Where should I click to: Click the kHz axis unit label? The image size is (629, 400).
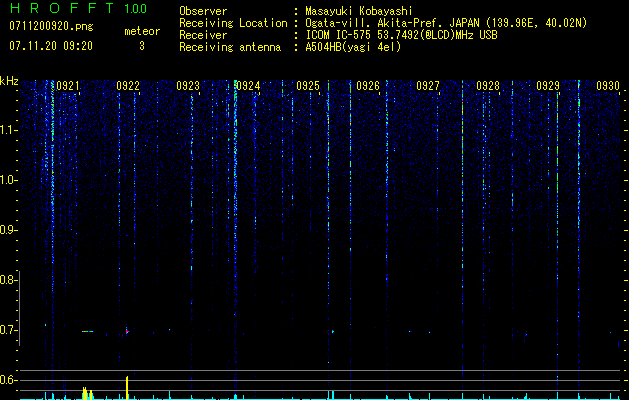pos(9,81)
